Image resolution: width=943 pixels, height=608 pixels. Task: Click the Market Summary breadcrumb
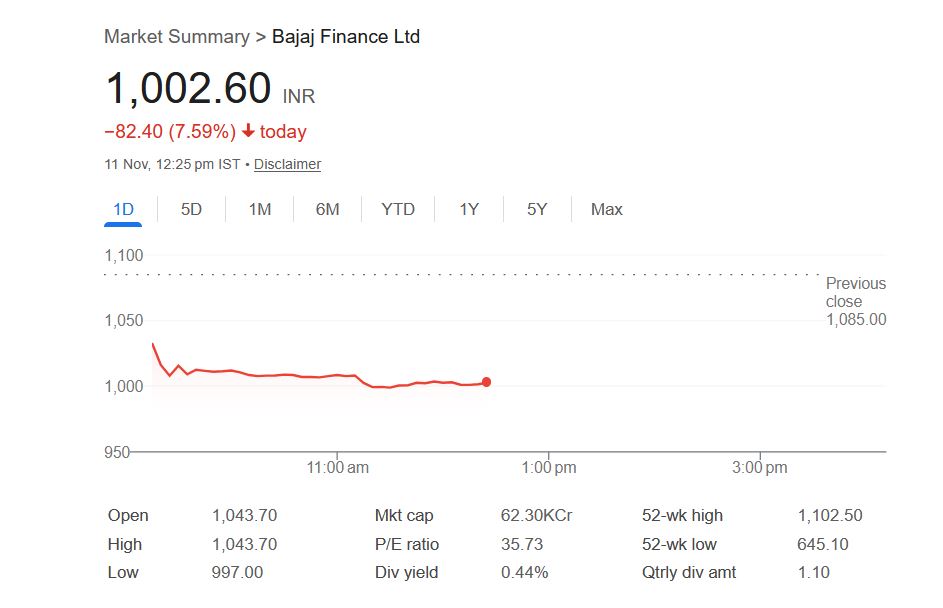click(176, 37)
